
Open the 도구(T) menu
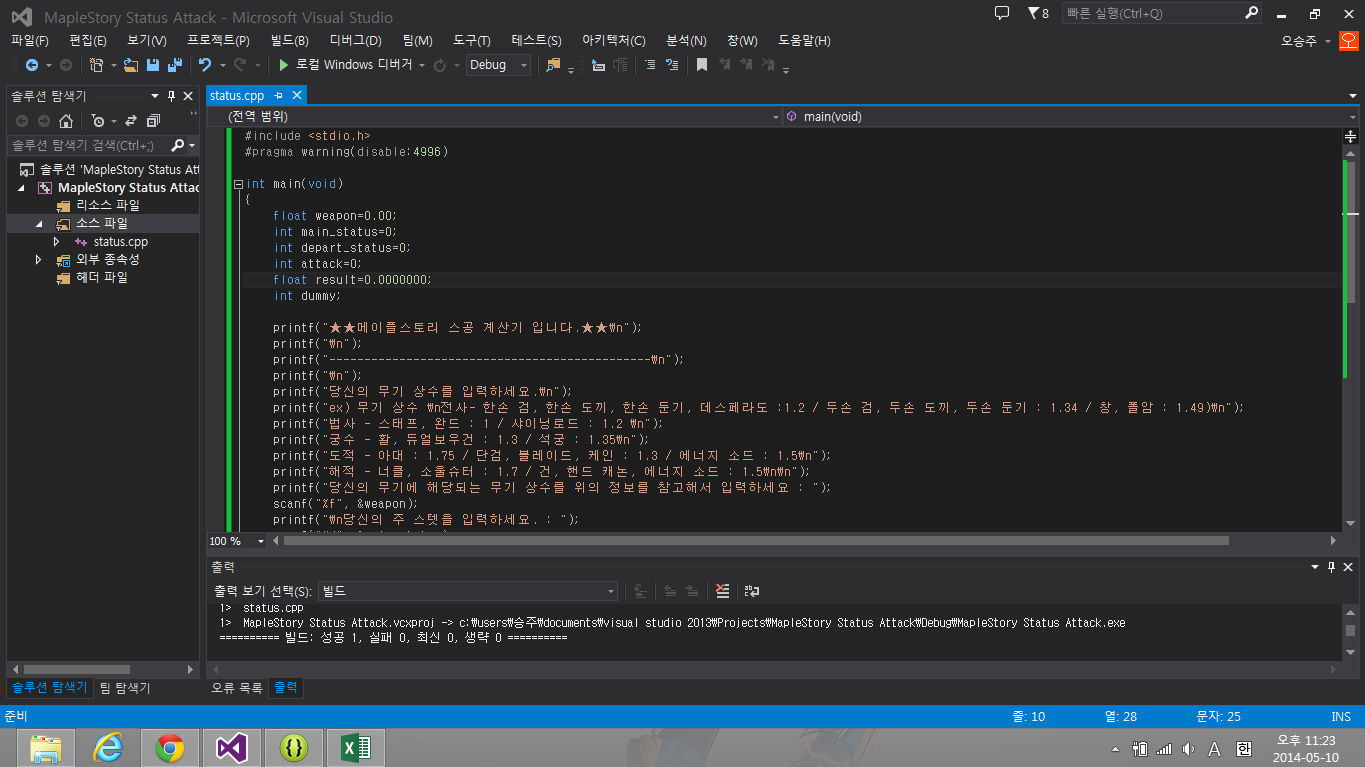click(472, 41)
